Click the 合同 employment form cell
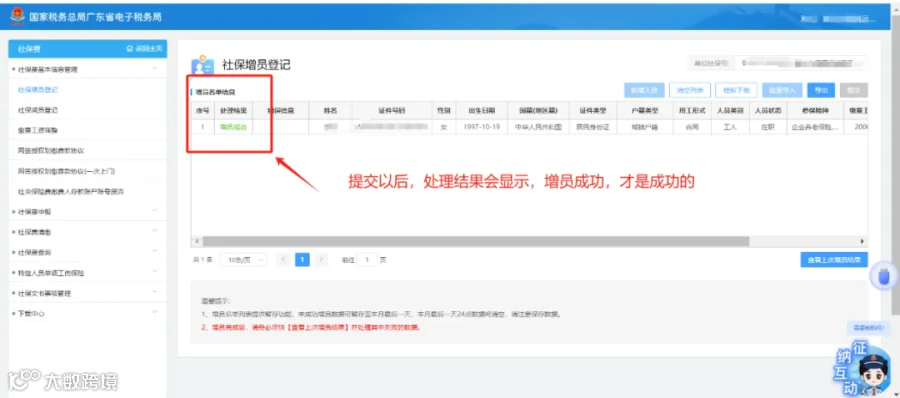The height and width of the screenshot is (398, 900). [x=692, y=127]
